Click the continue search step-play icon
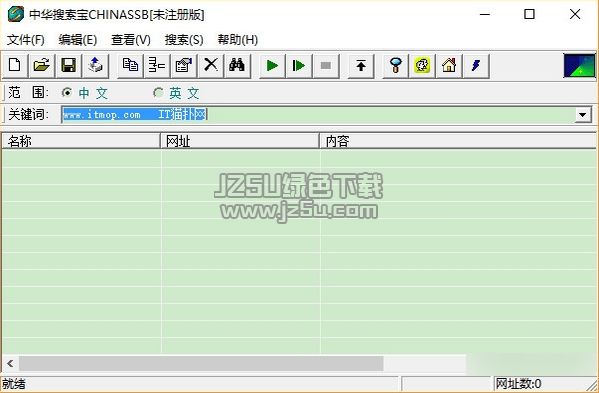This screenshot has height=393, width=599. 299,66
